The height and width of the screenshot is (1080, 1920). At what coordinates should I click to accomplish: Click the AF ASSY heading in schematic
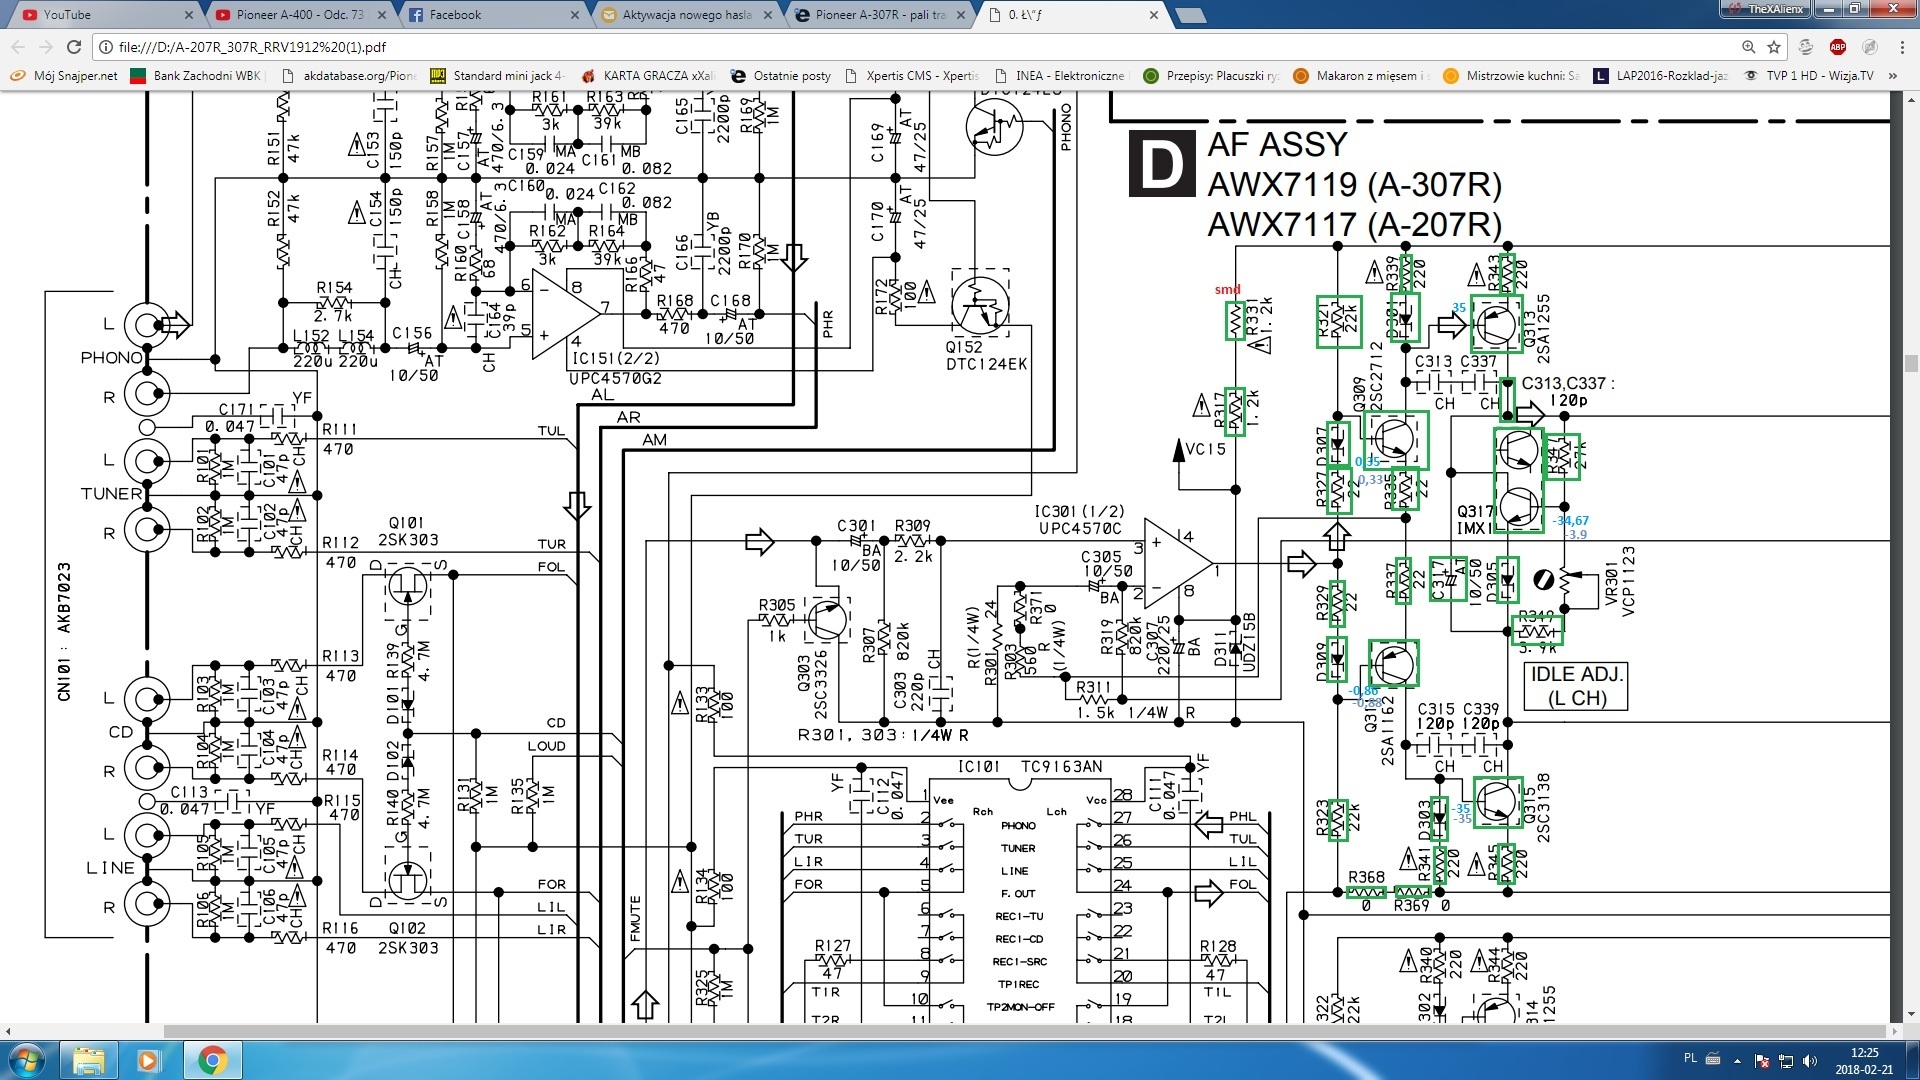tap(1277, 145)
